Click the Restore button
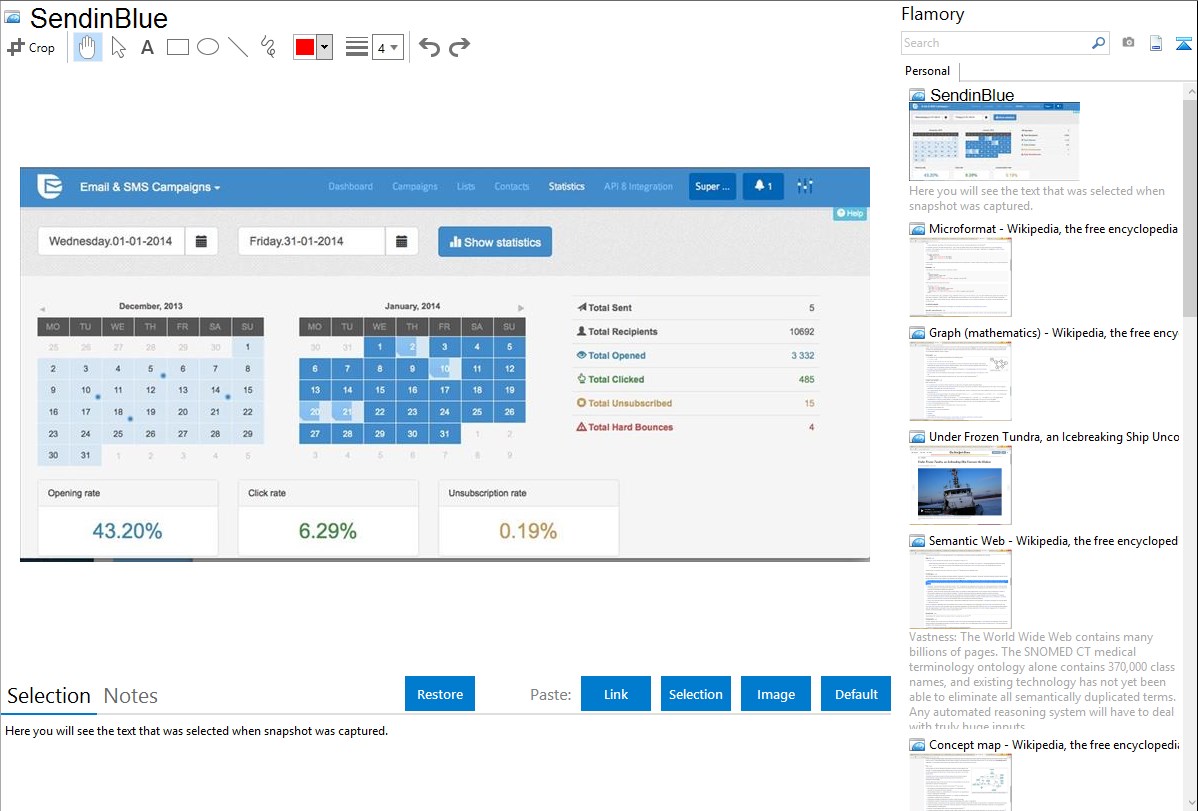 [440, 694]
